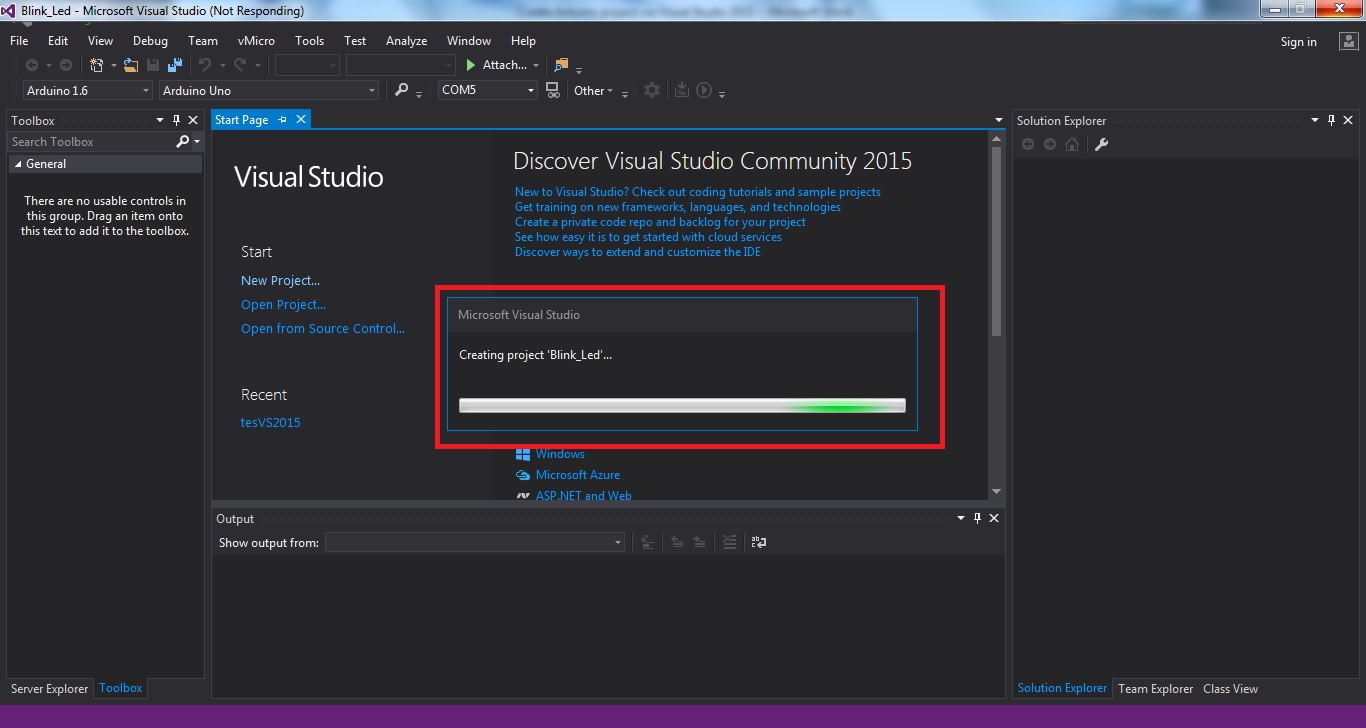Click the Undo arrow icon

pos(204,65)
